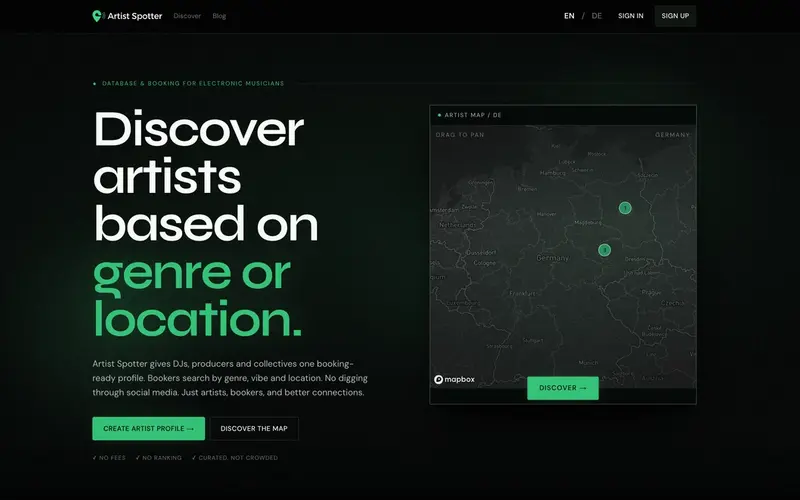Click the Sign In link
Image resolution: width=800 pixels, height=500 pixels.
click(x=631, y=16)
